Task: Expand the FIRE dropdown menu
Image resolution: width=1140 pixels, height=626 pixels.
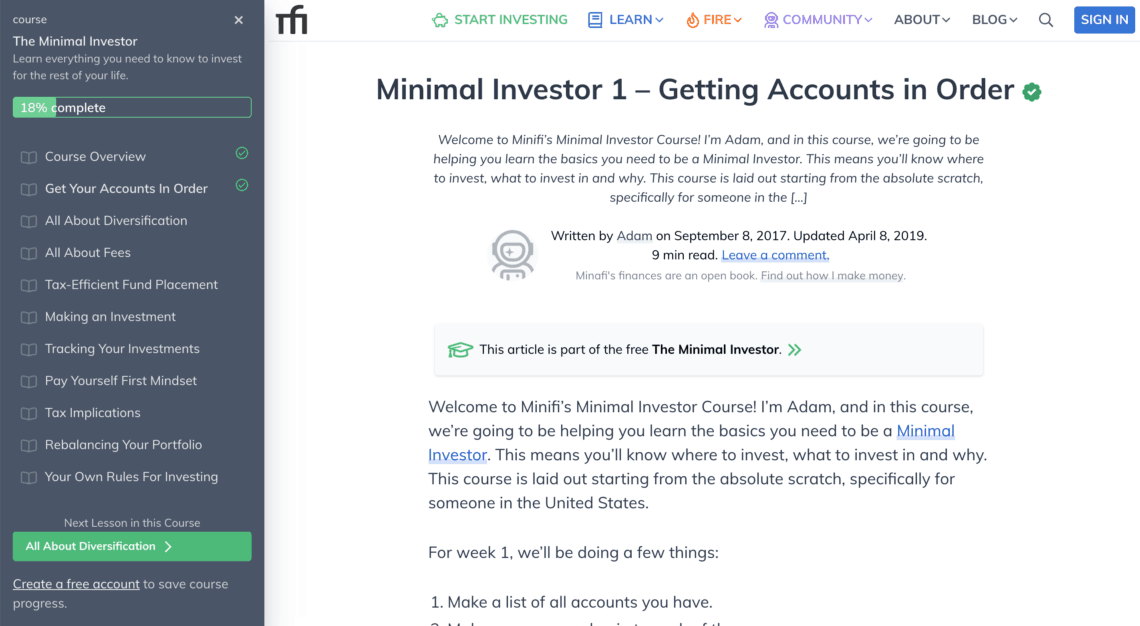Action: coord(714,20)
